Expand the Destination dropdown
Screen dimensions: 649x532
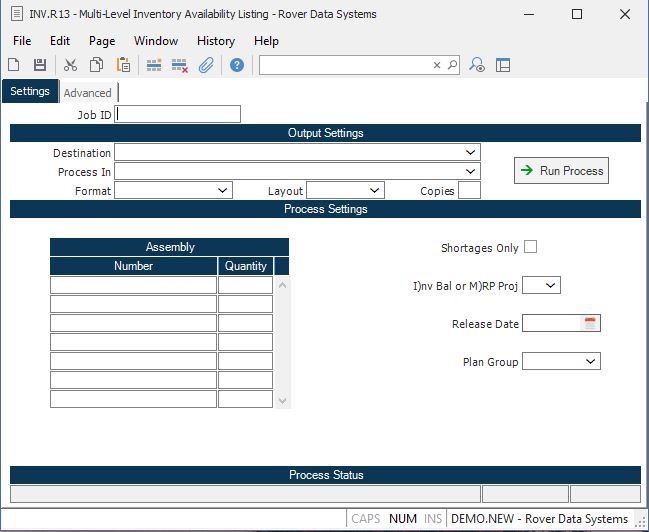tap(470, 153)
